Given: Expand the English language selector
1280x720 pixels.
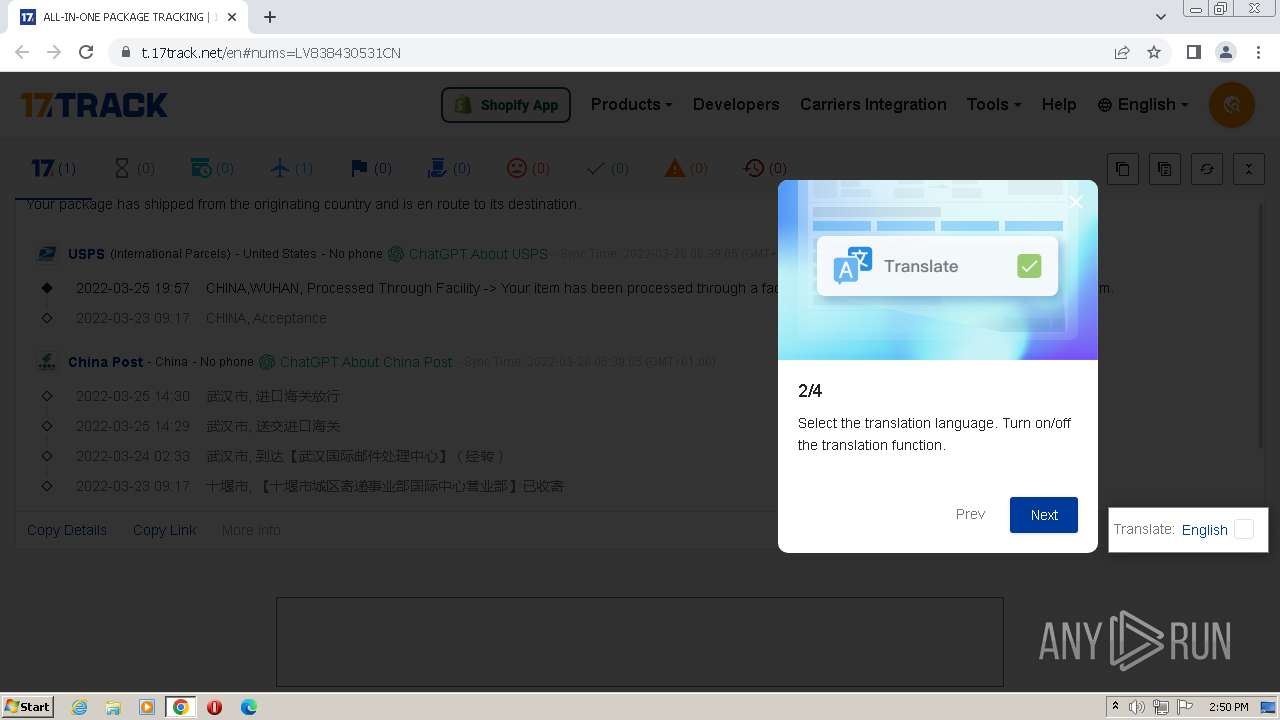Looking at the screenshot, I should point(1143,104).
